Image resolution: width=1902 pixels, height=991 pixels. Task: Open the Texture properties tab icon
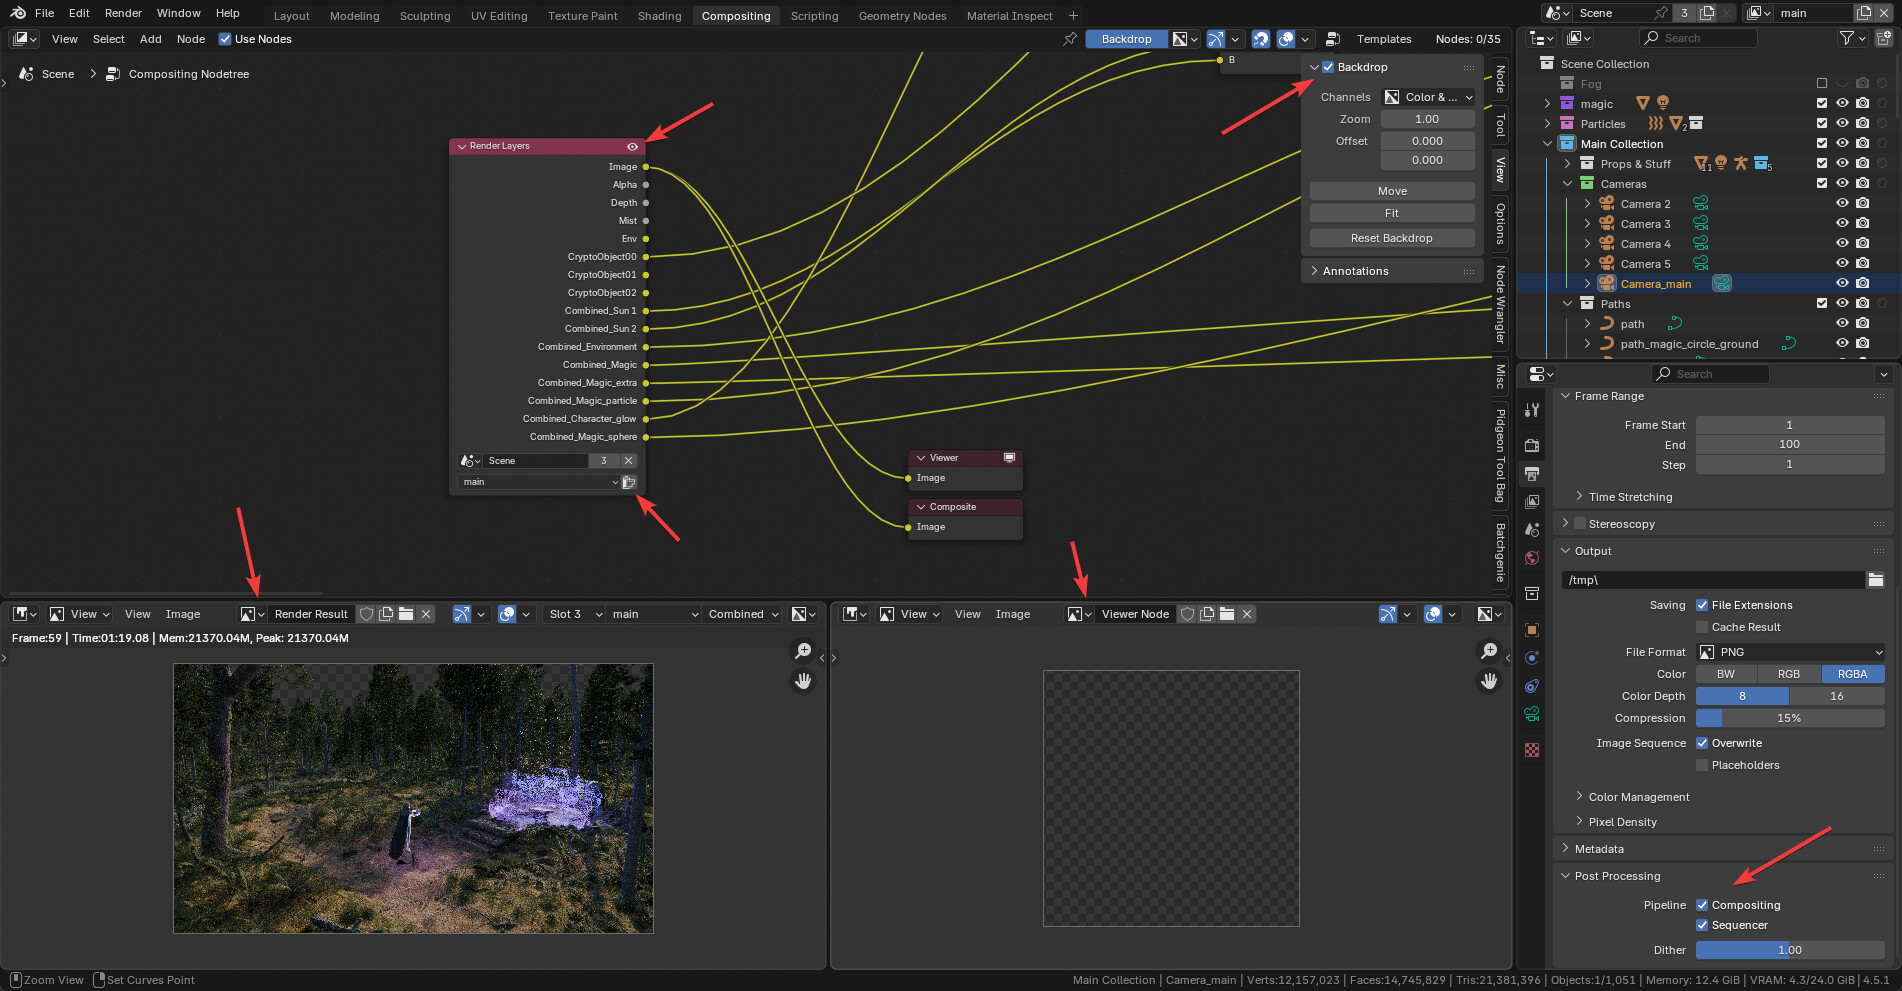coord(1532,750)
